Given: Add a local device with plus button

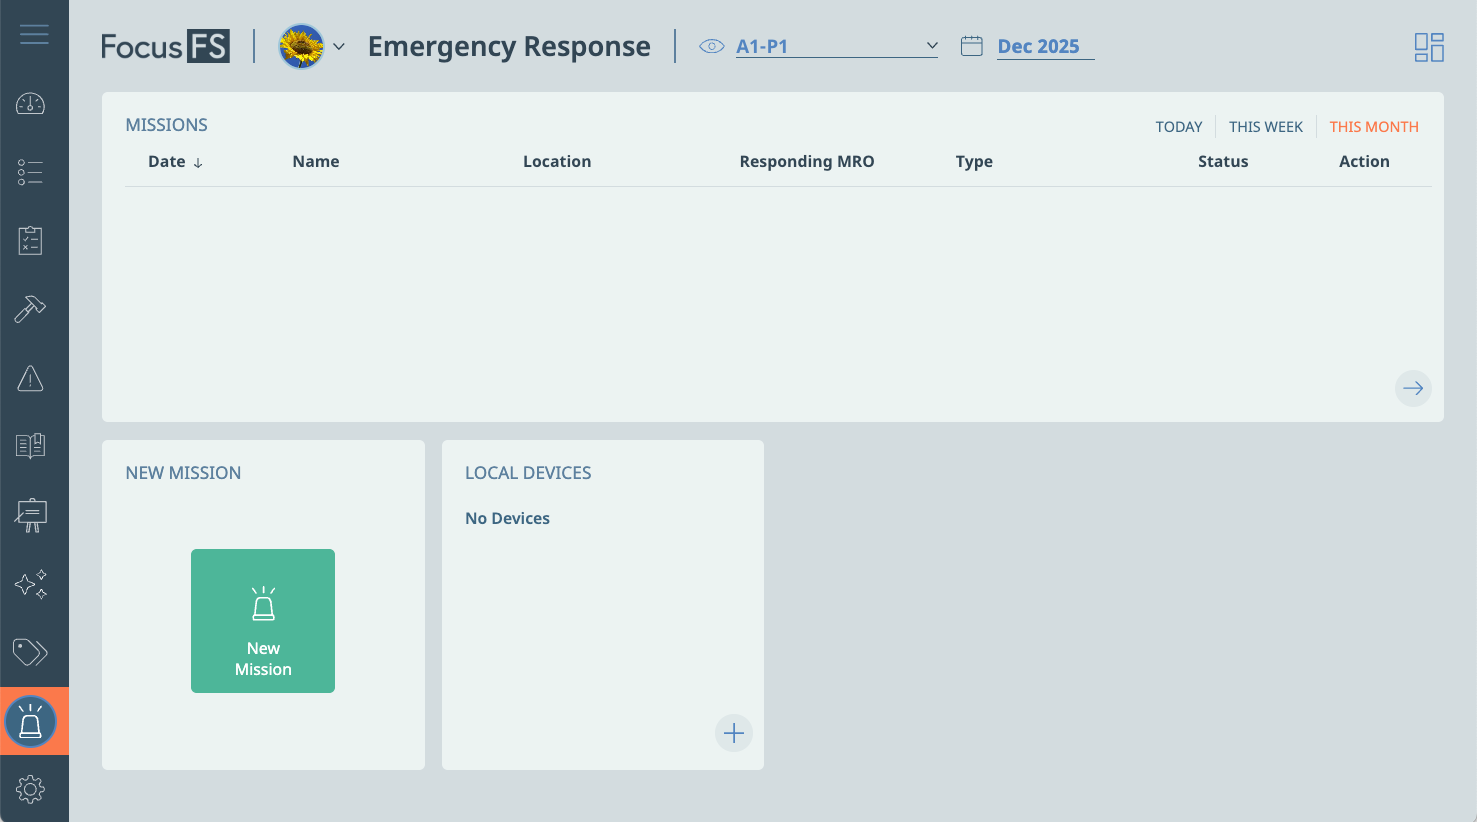Looking at the screenshot, I should (x=733, y=733).
